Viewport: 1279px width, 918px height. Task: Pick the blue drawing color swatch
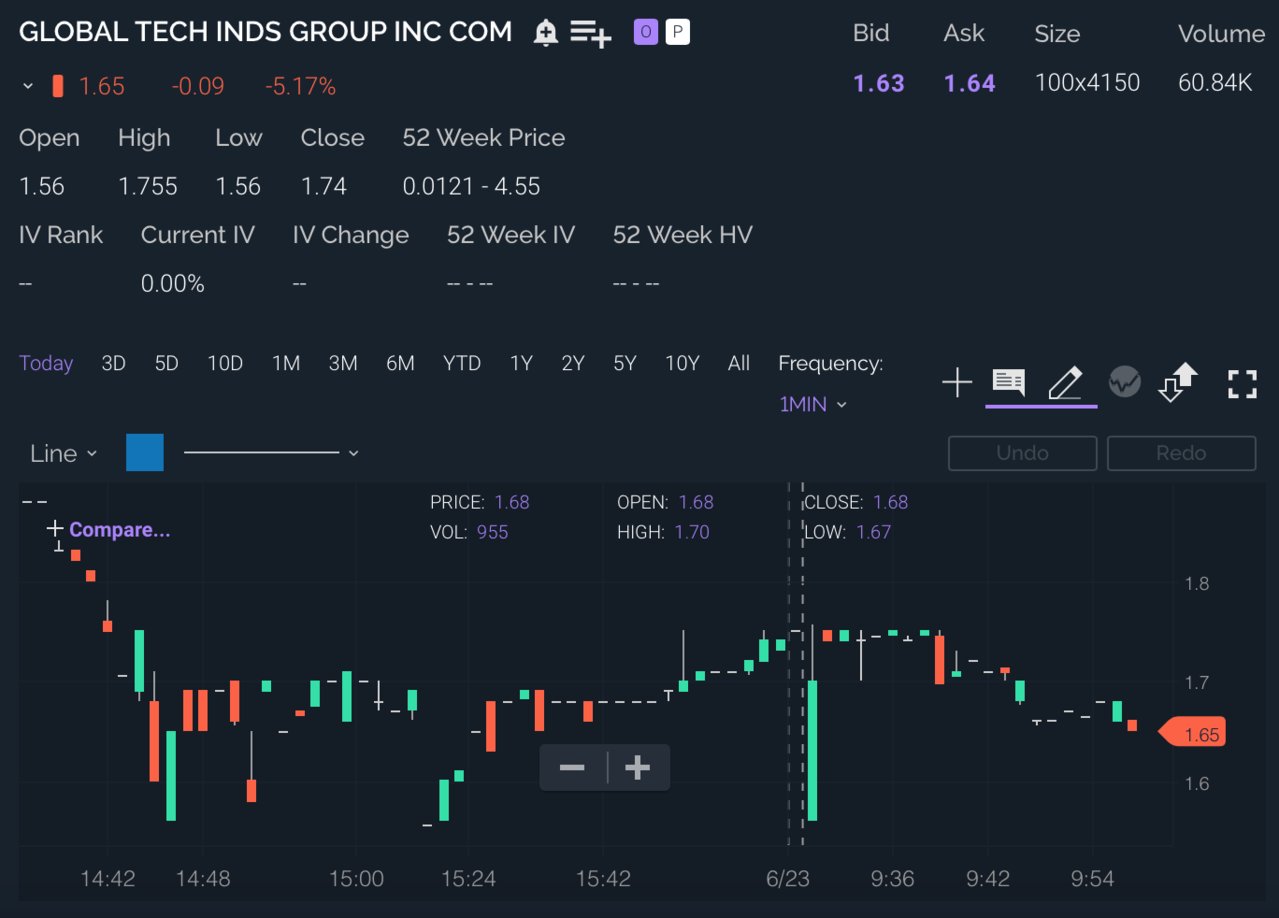click(145, 452)
